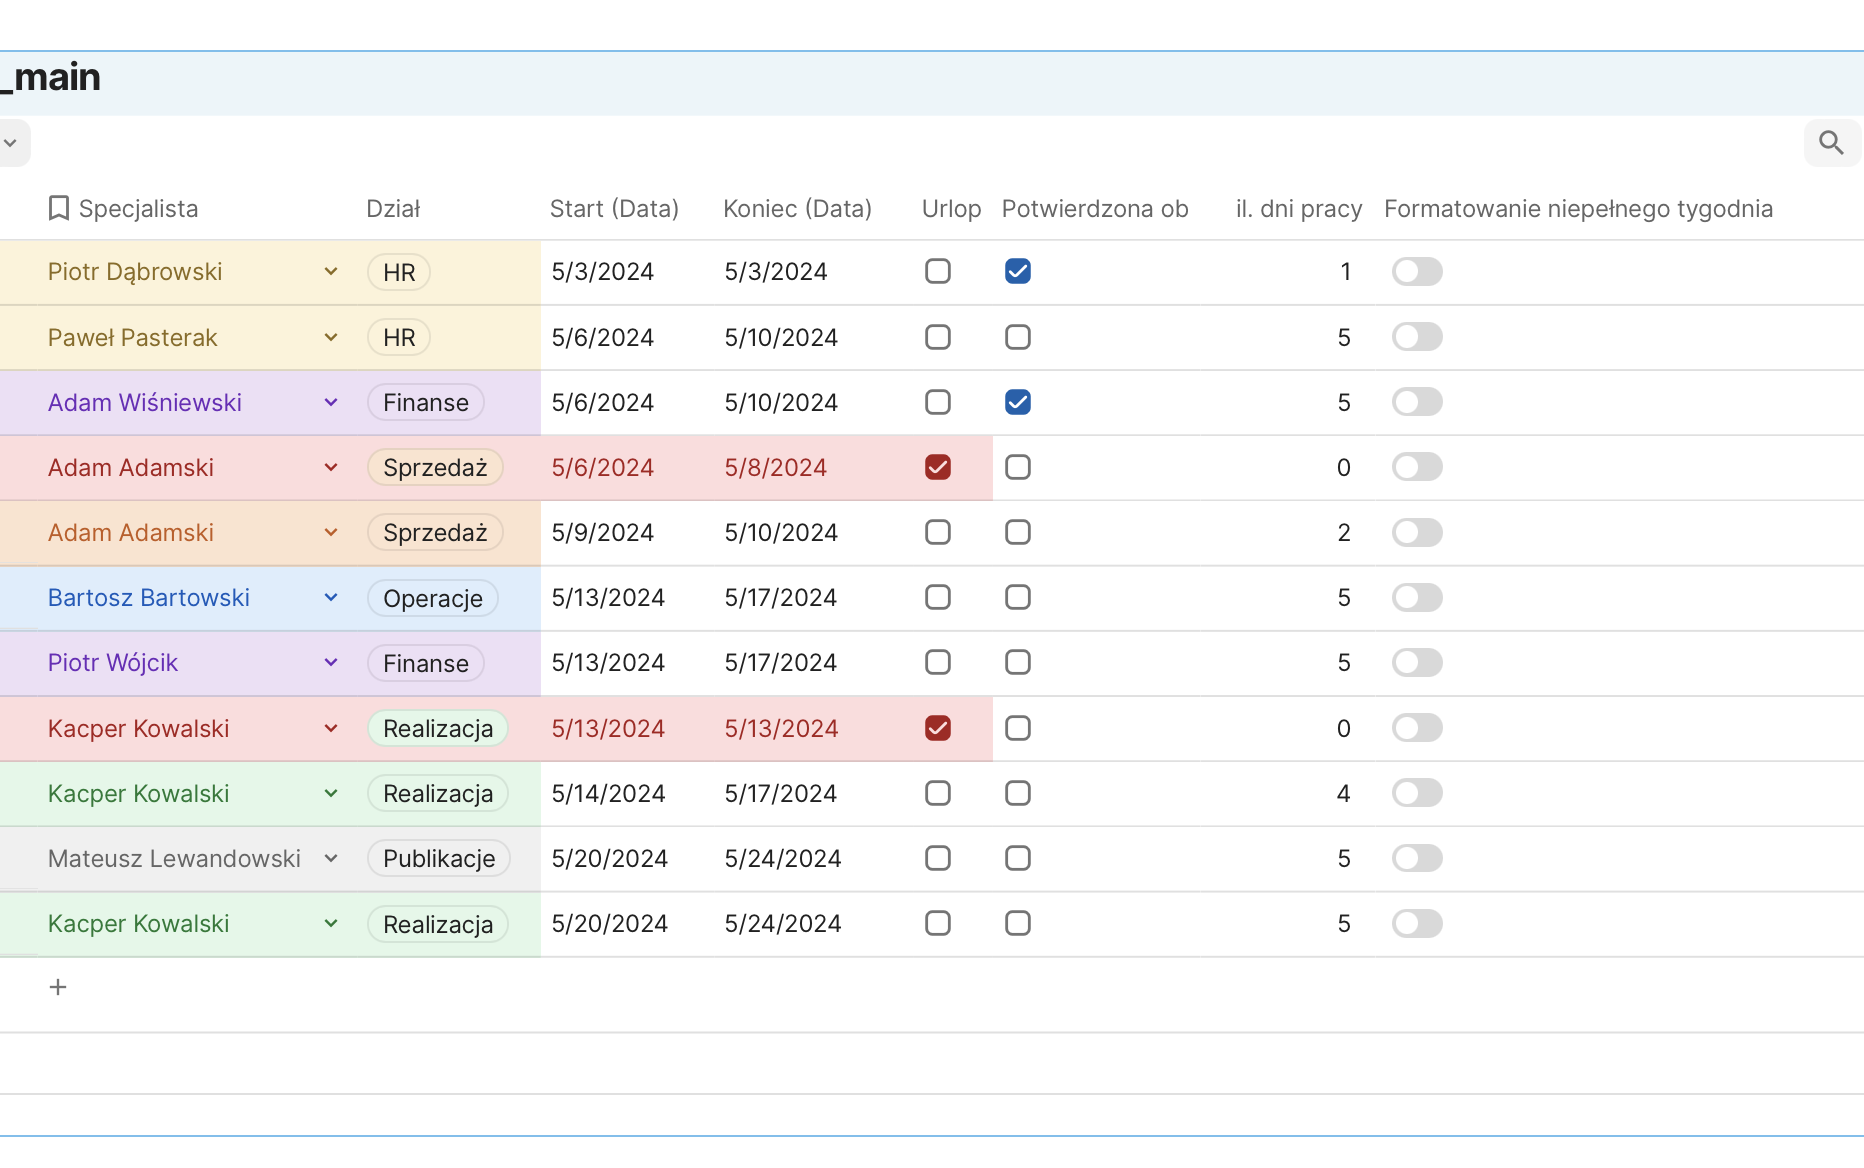This screenshot has width=1864, height=1168.
Task: Click Koniec date 5/24/2024 in Mateusz Lewandowski row
Action: [783, 859]
